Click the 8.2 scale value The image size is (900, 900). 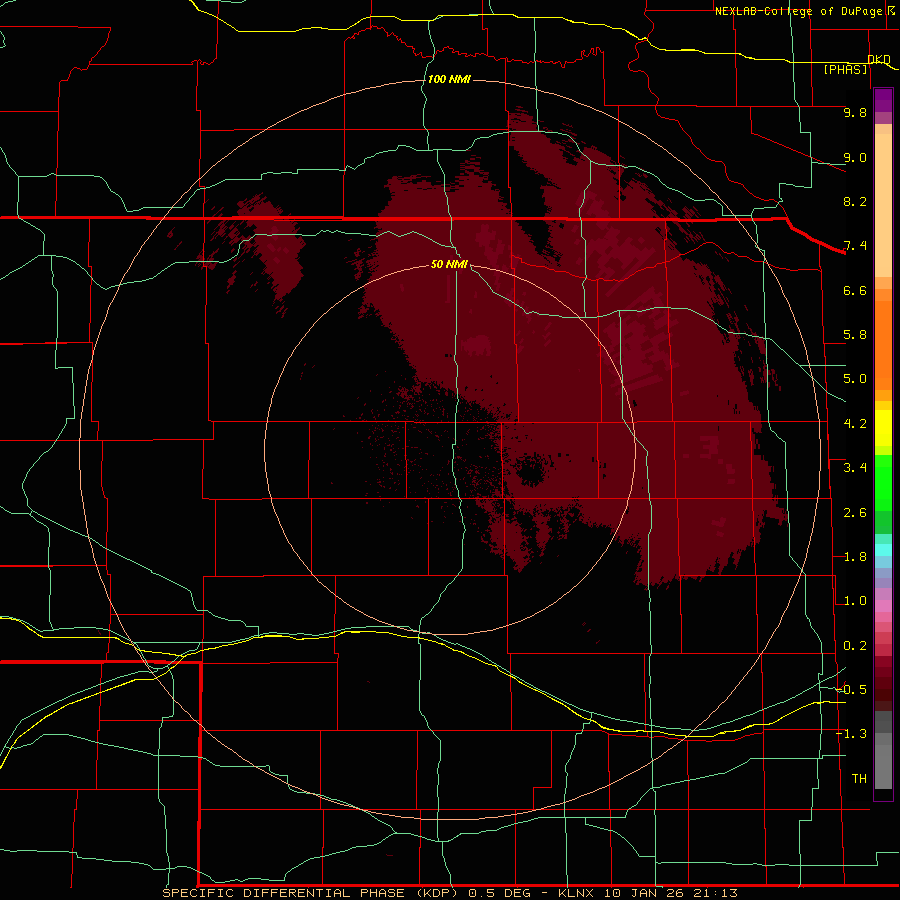click(x=855, y=201)
